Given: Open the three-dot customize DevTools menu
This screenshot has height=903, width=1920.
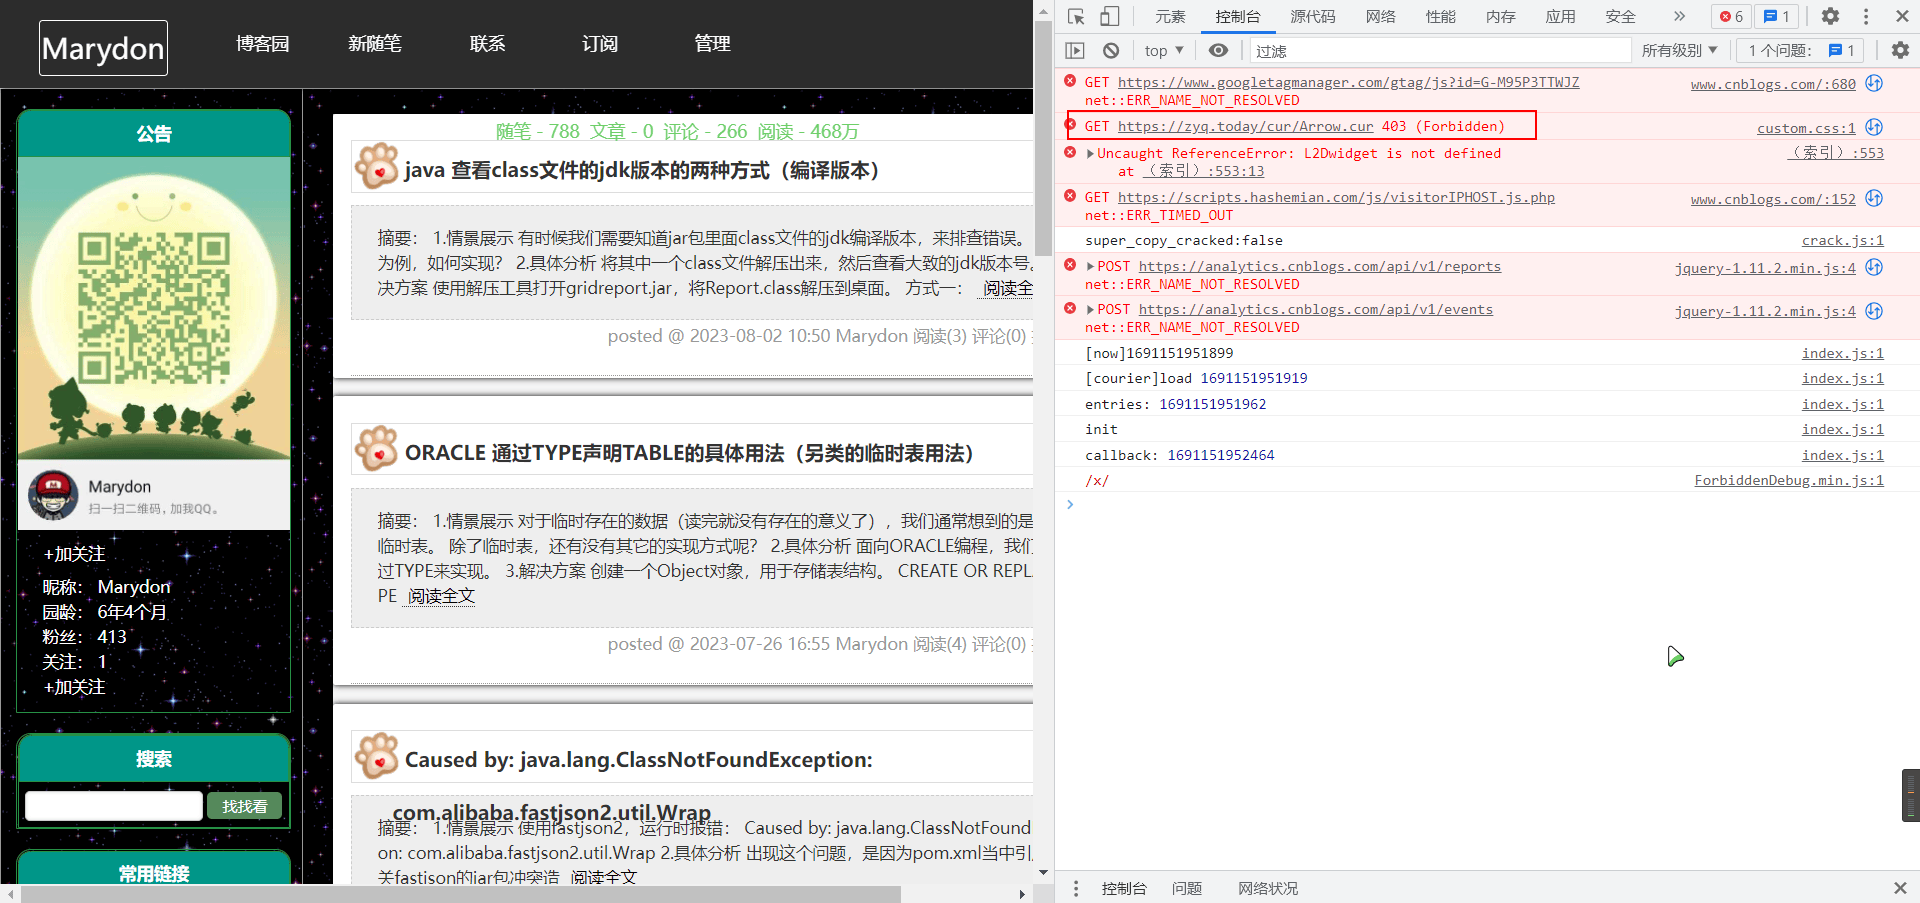Looking at the screenshot, I should click(1864, 16).
